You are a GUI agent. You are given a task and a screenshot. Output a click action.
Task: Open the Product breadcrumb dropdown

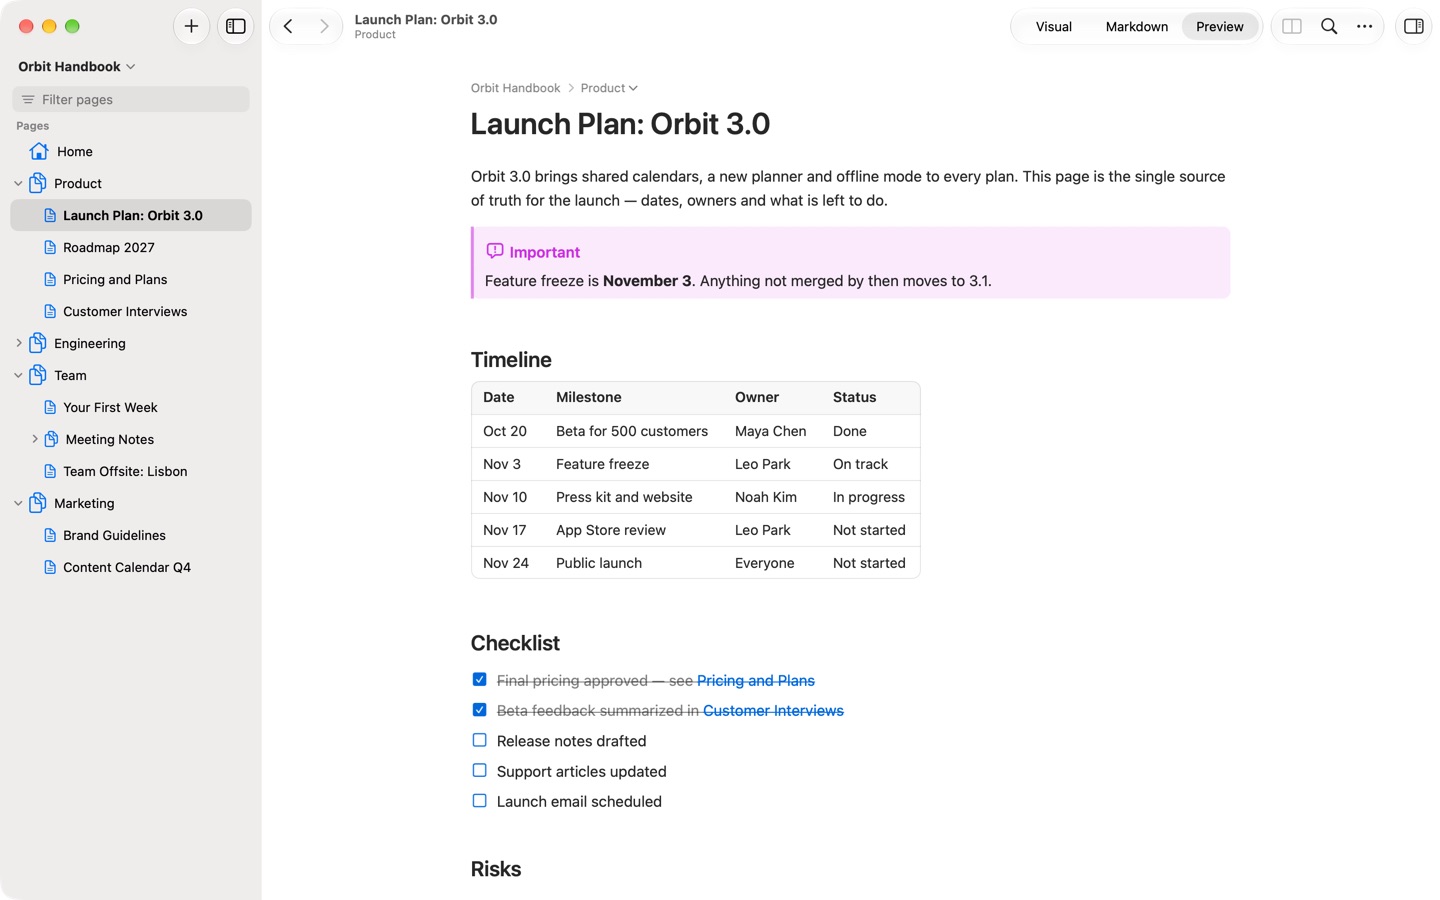tap(609, 88)
